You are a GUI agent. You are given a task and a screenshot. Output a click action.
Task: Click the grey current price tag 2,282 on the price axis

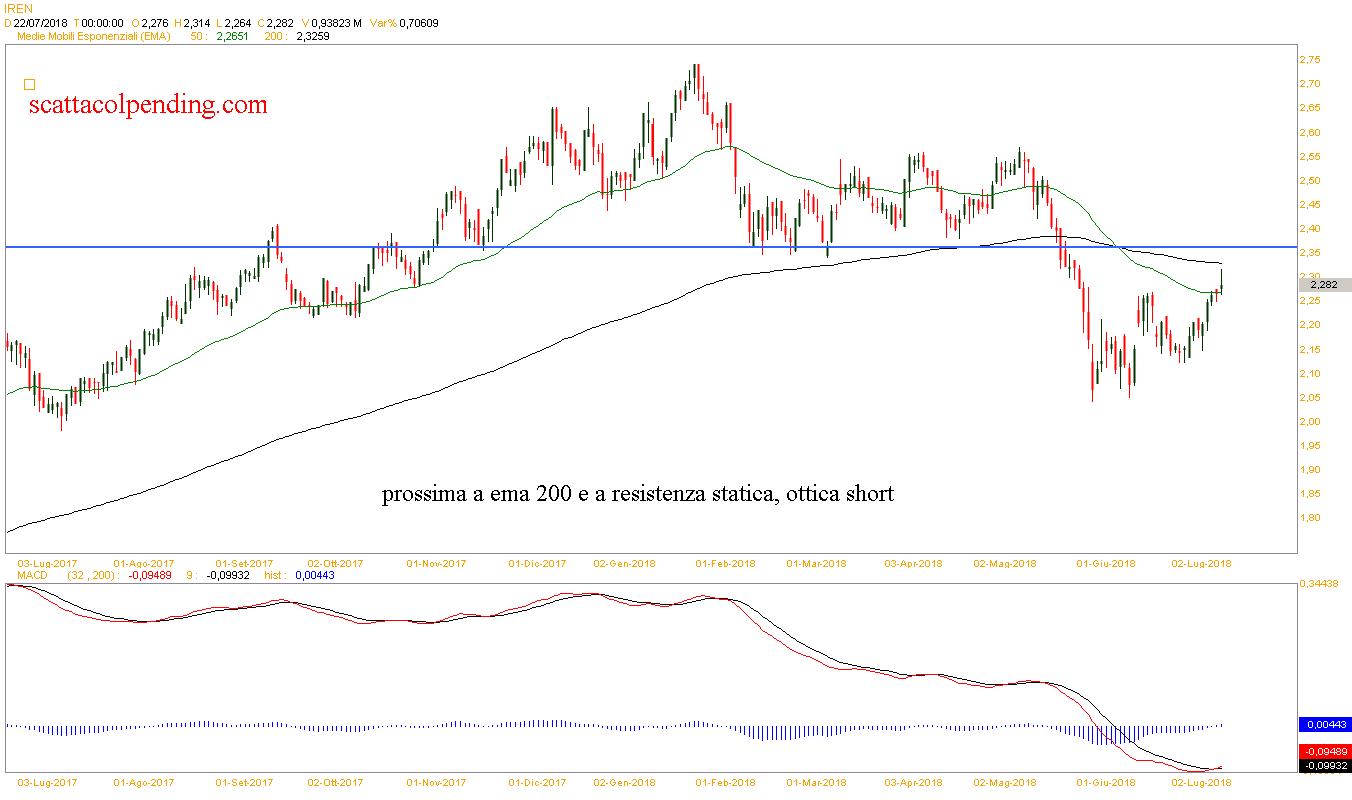point(1323,285)
